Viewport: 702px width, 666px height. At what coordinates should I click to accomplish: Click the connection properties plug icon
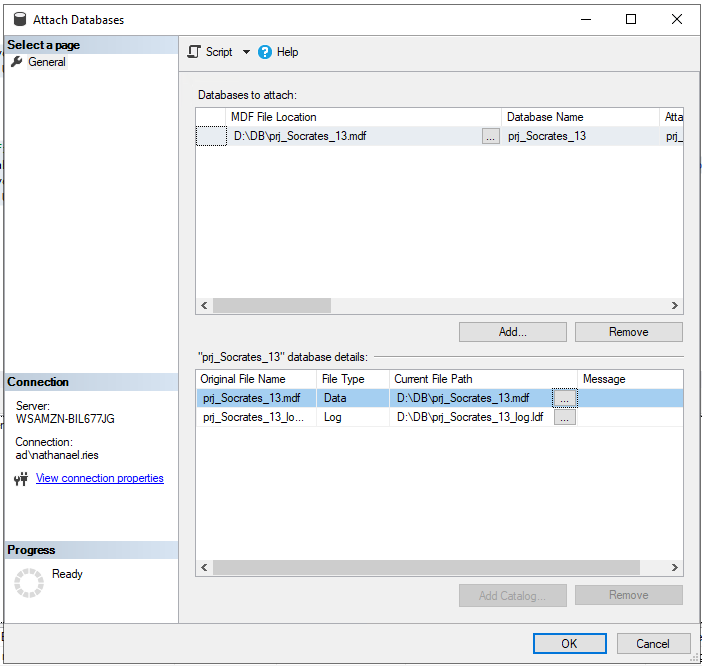(x=21, y=478)
